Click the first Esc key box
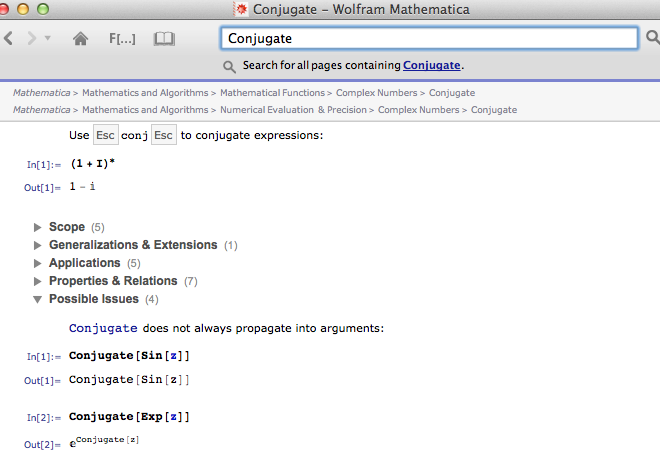660x472 pixels. 106,135
